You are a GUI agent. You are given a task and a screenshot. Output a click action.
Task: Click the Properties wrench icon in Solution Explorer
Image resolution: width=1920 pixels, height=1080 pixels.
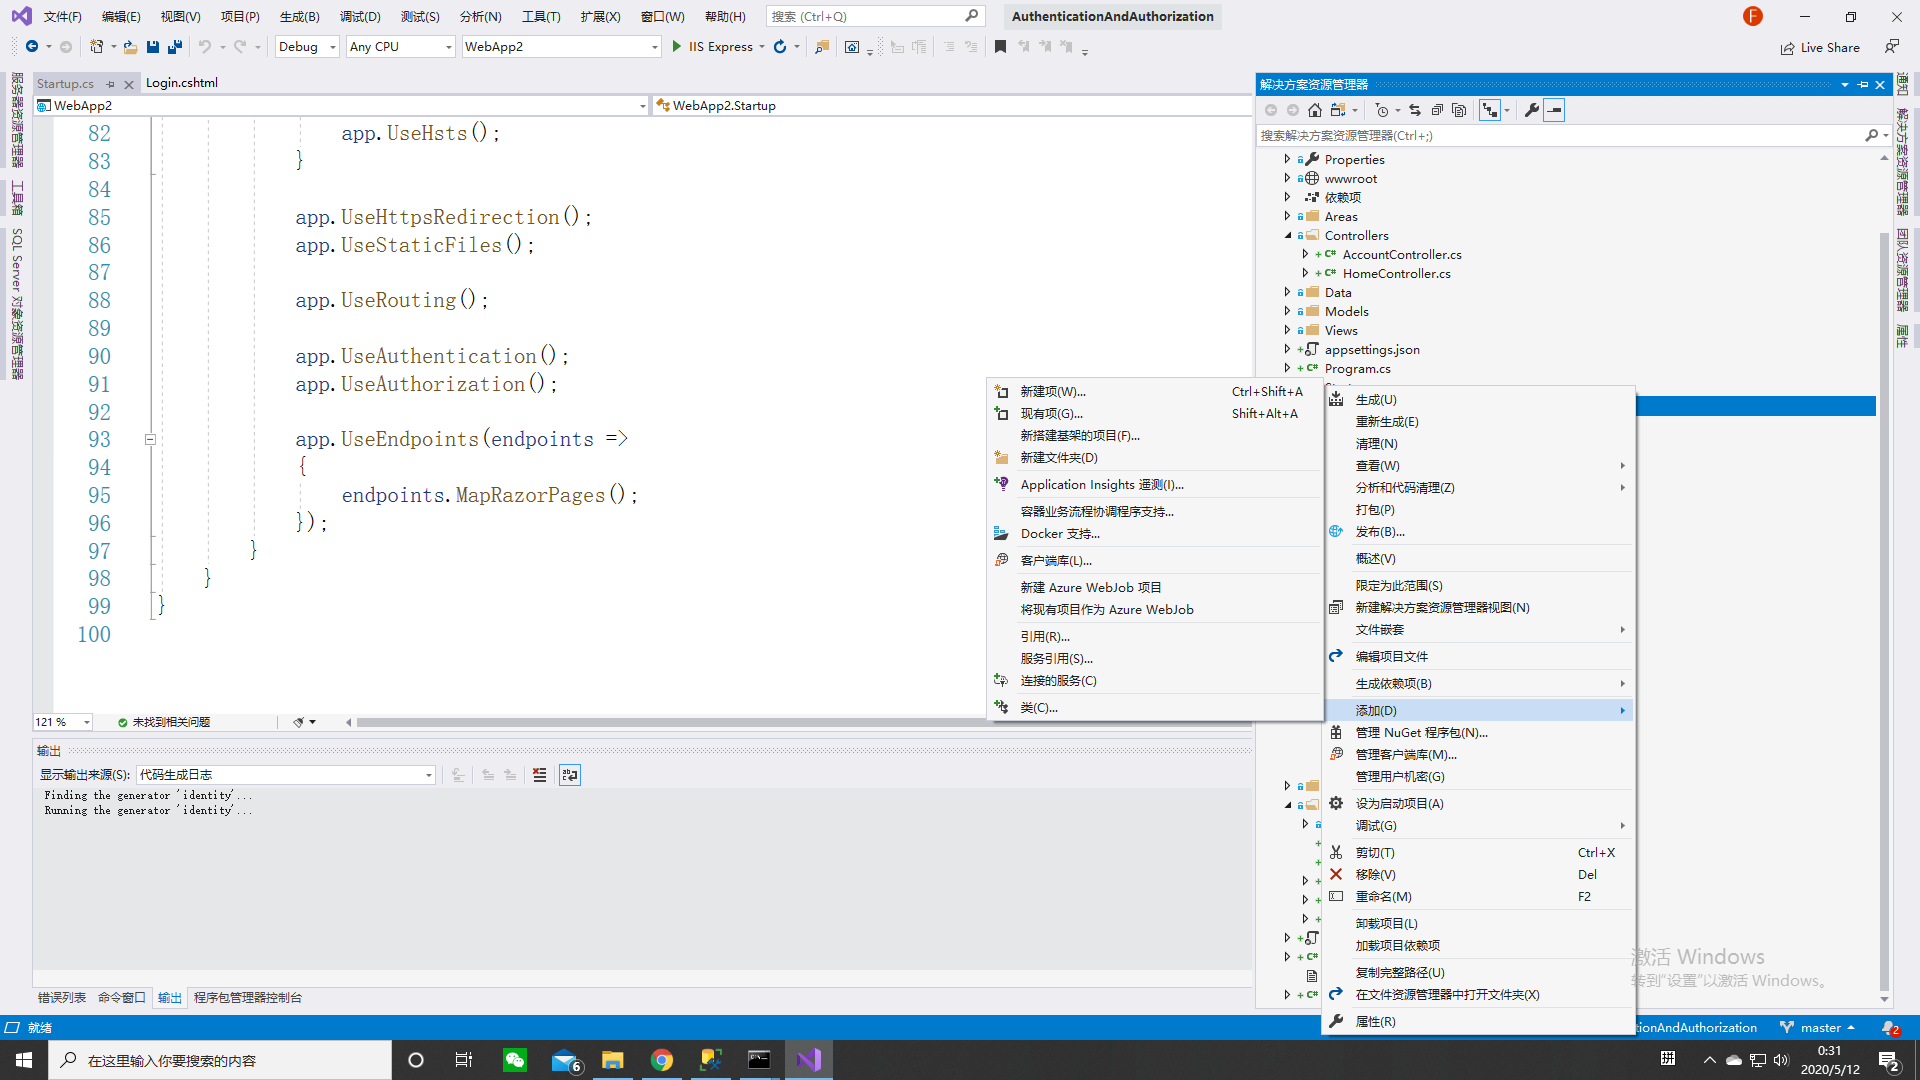pos(1531,110)
